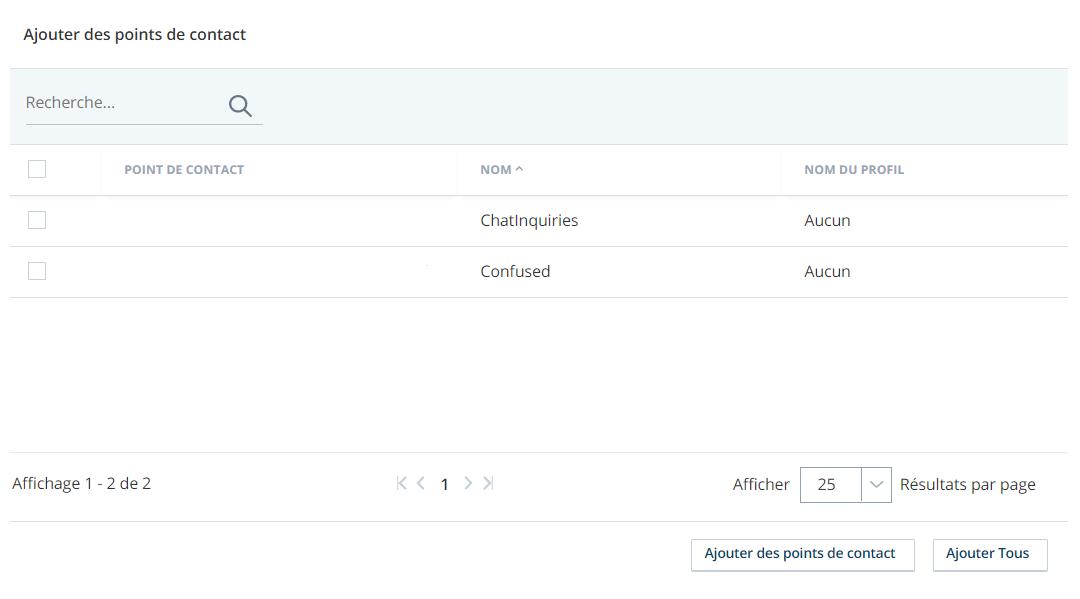The image size is (1080, 599).
Task: Go to next page arrow
Action: click(x=468, y=483)
